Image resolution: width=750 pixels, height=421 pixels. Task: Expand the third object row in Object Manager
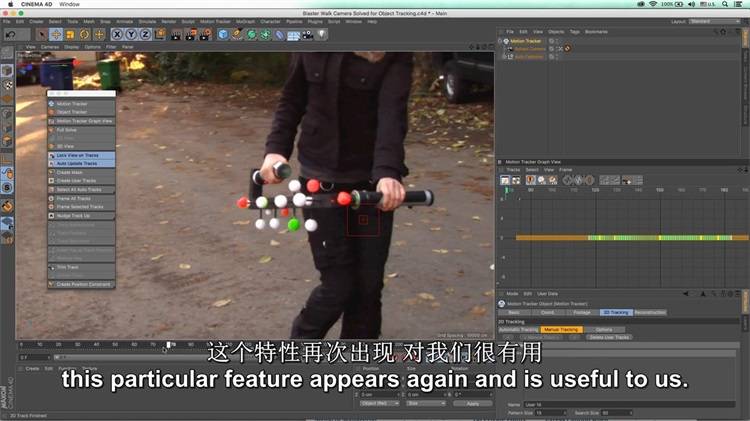pyautogui.click(x=504, y=56)
